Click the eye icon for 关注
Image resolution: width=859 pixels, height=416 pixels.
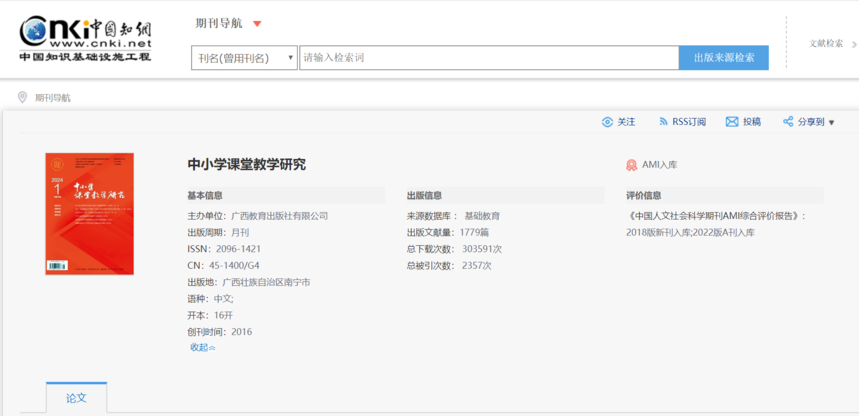pos(607,122)
